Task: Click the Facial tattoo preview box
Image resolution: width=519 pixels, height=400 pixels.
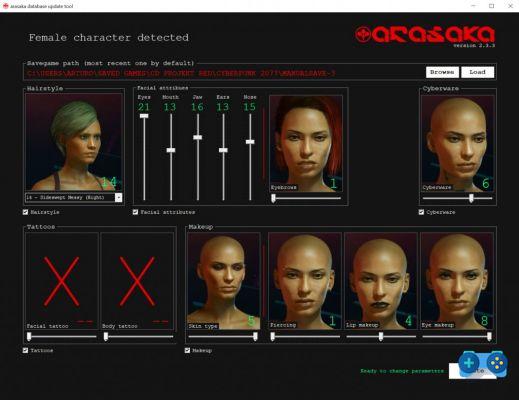Action: point(62,281)
